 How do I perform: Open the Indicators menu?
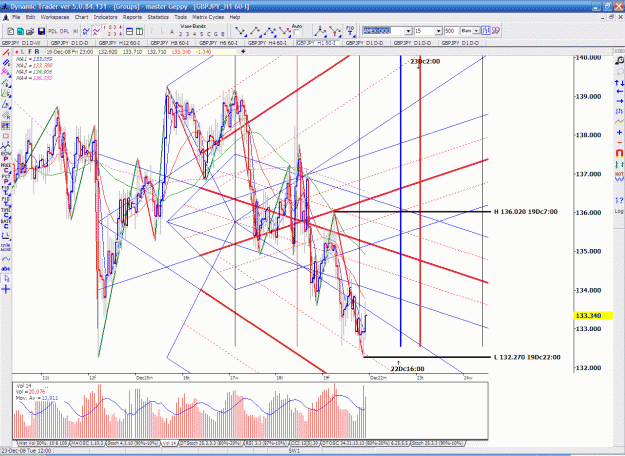(105, 17)
